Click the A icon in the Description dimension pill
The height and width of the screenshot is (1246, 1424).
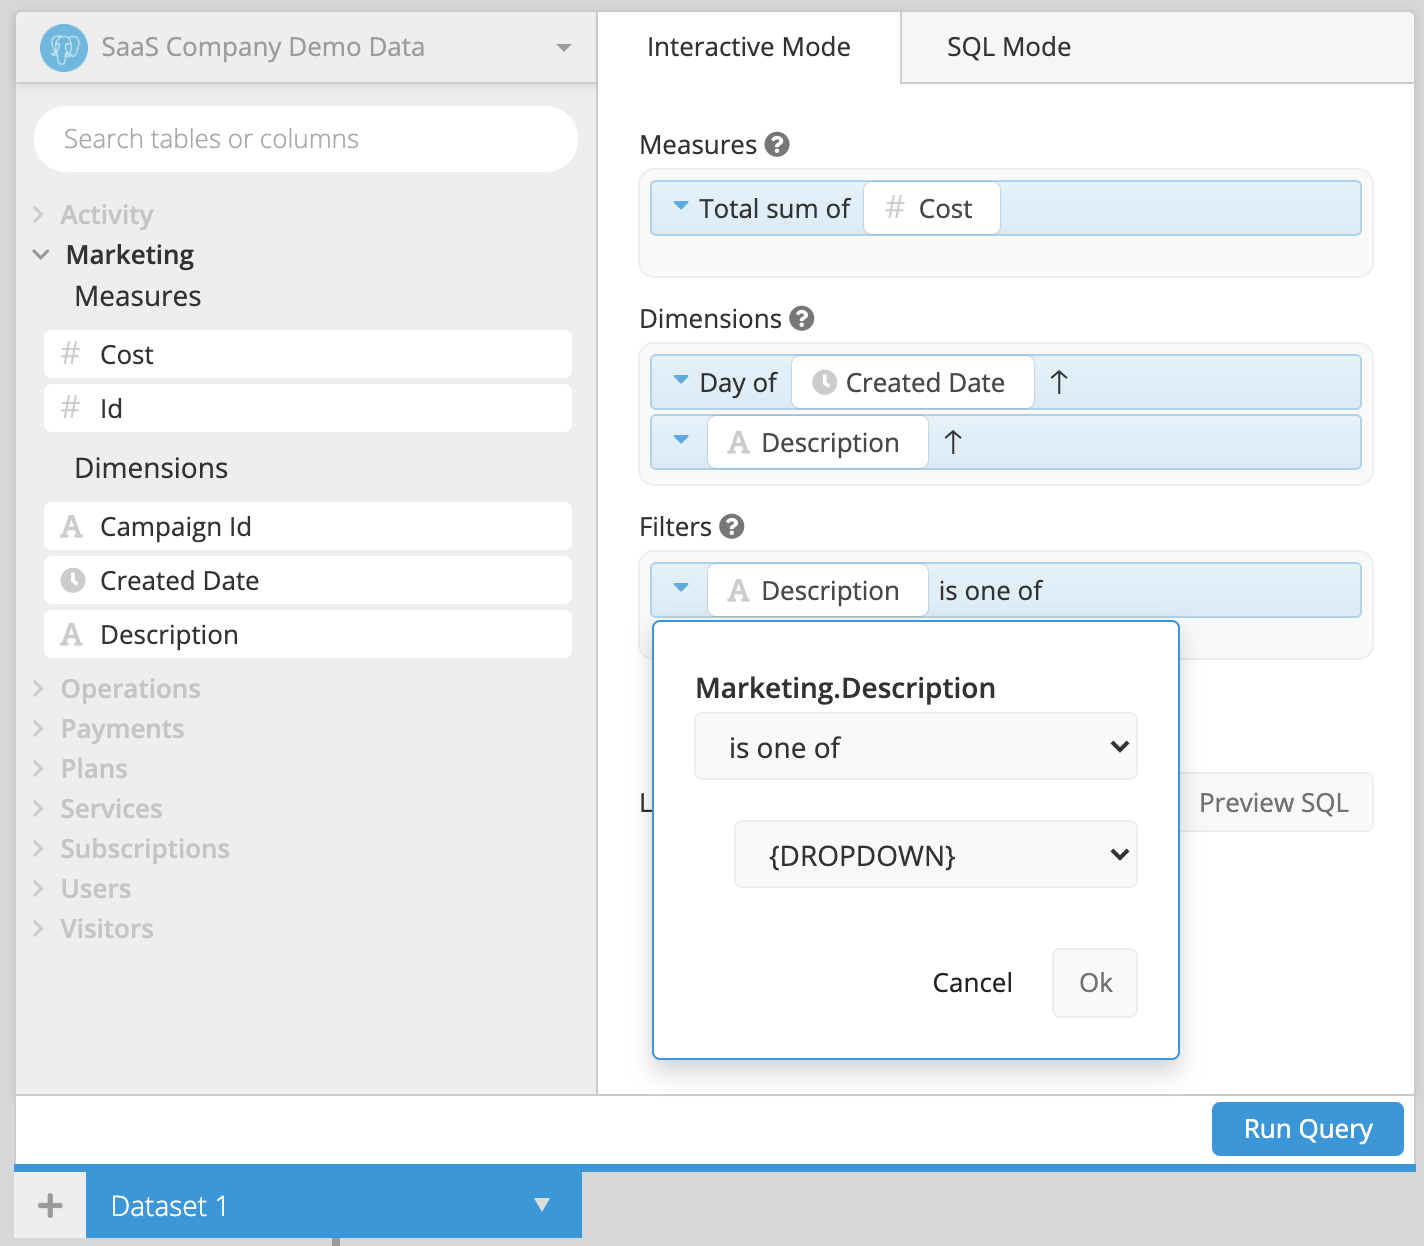pyautogui.click(x=738, y=442)
